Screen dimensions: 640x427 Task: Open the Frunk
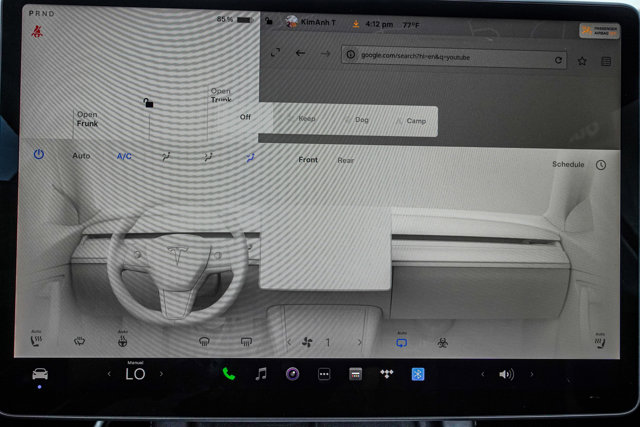[87, 119]
